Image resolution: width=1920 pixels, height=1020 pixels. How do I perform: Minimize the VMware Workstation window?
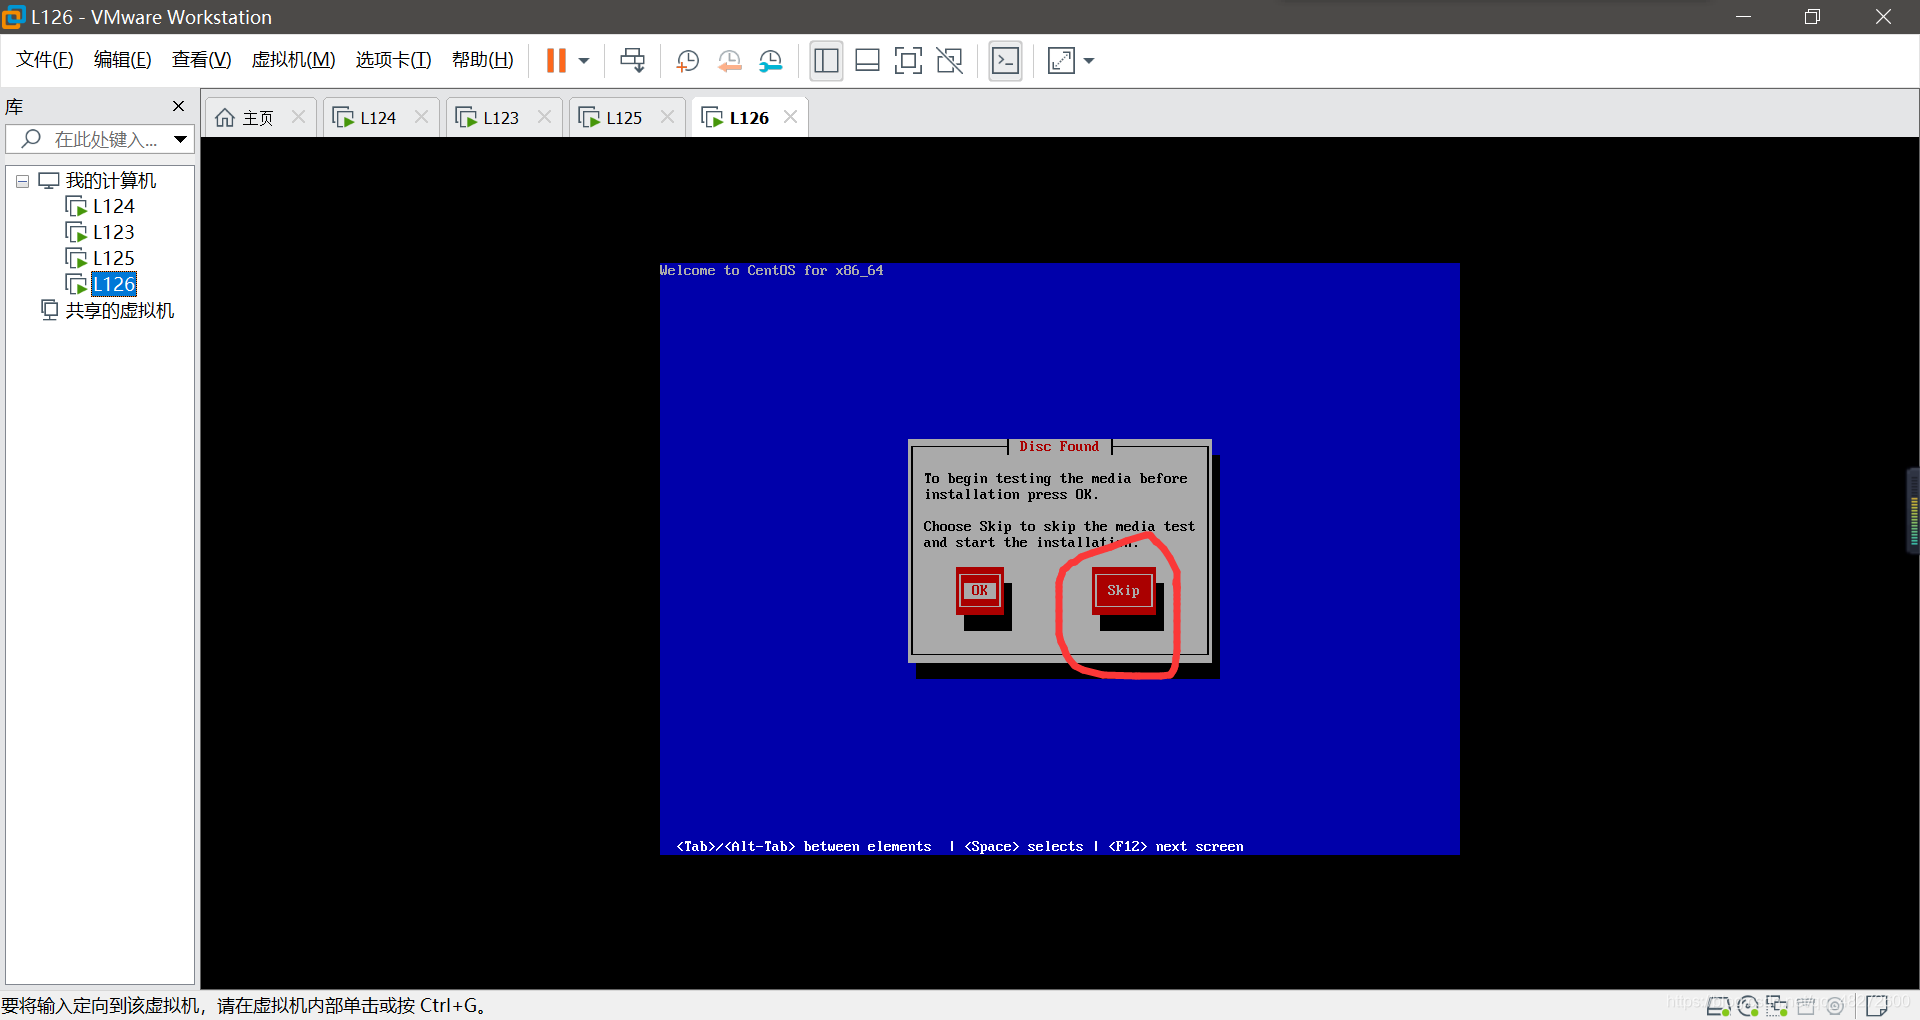(x=1743, y=17)
